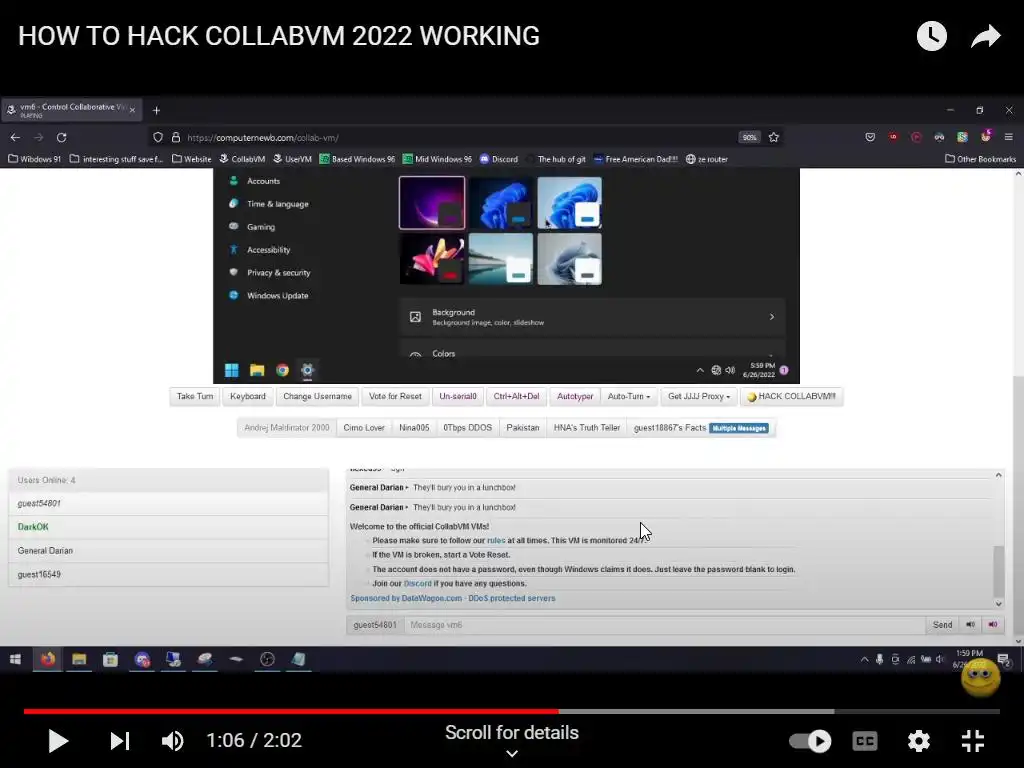Click the Keyboard button
This screenshot has height=768, width=1024.
coord(248,396)
